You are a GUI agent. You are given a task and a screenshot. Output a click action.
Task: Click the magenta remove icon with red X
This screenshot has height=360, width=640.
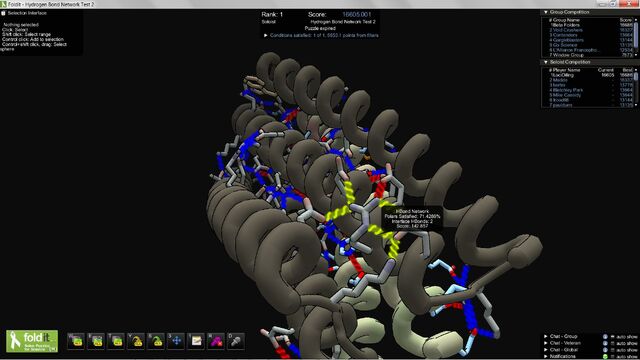pyautogui.click(x=216, y=341)
